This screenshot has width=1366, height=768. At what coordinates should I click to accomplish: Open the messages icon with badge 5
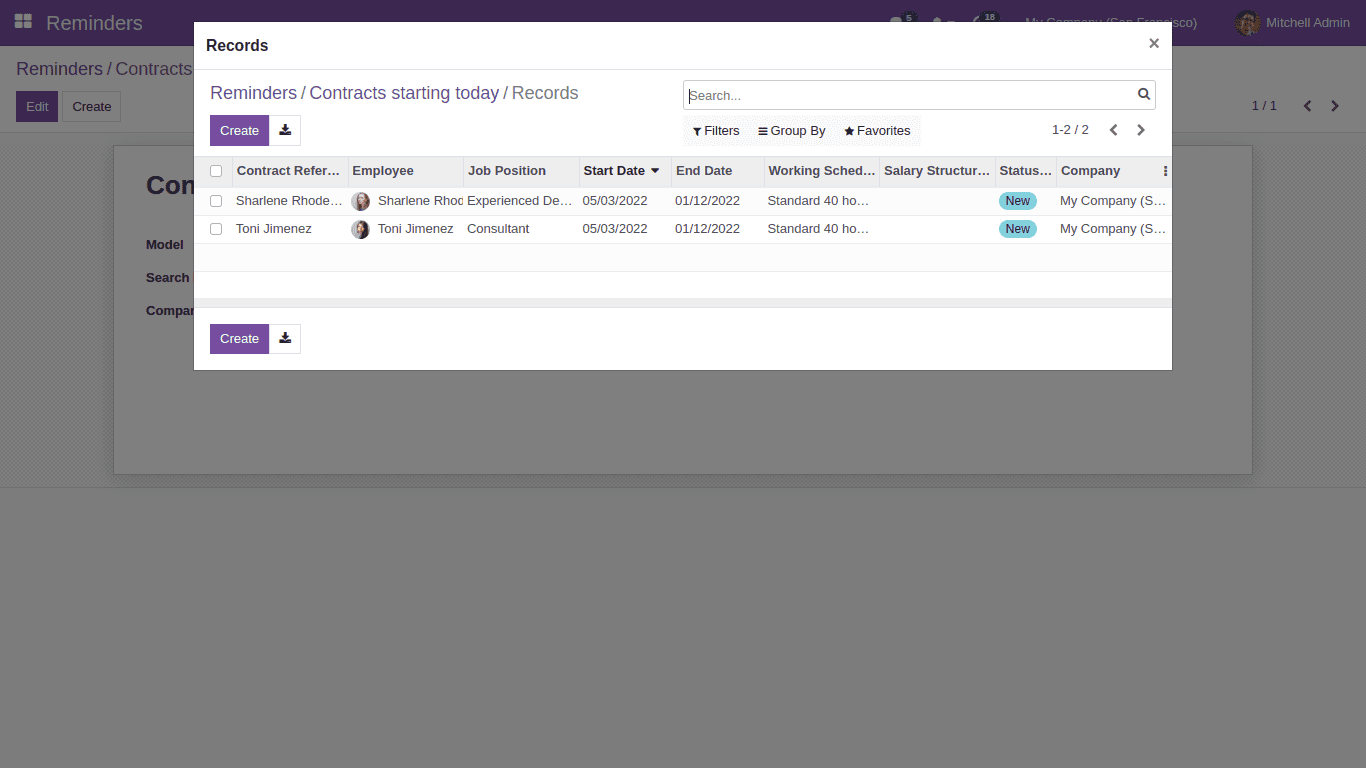click(898, 22)
